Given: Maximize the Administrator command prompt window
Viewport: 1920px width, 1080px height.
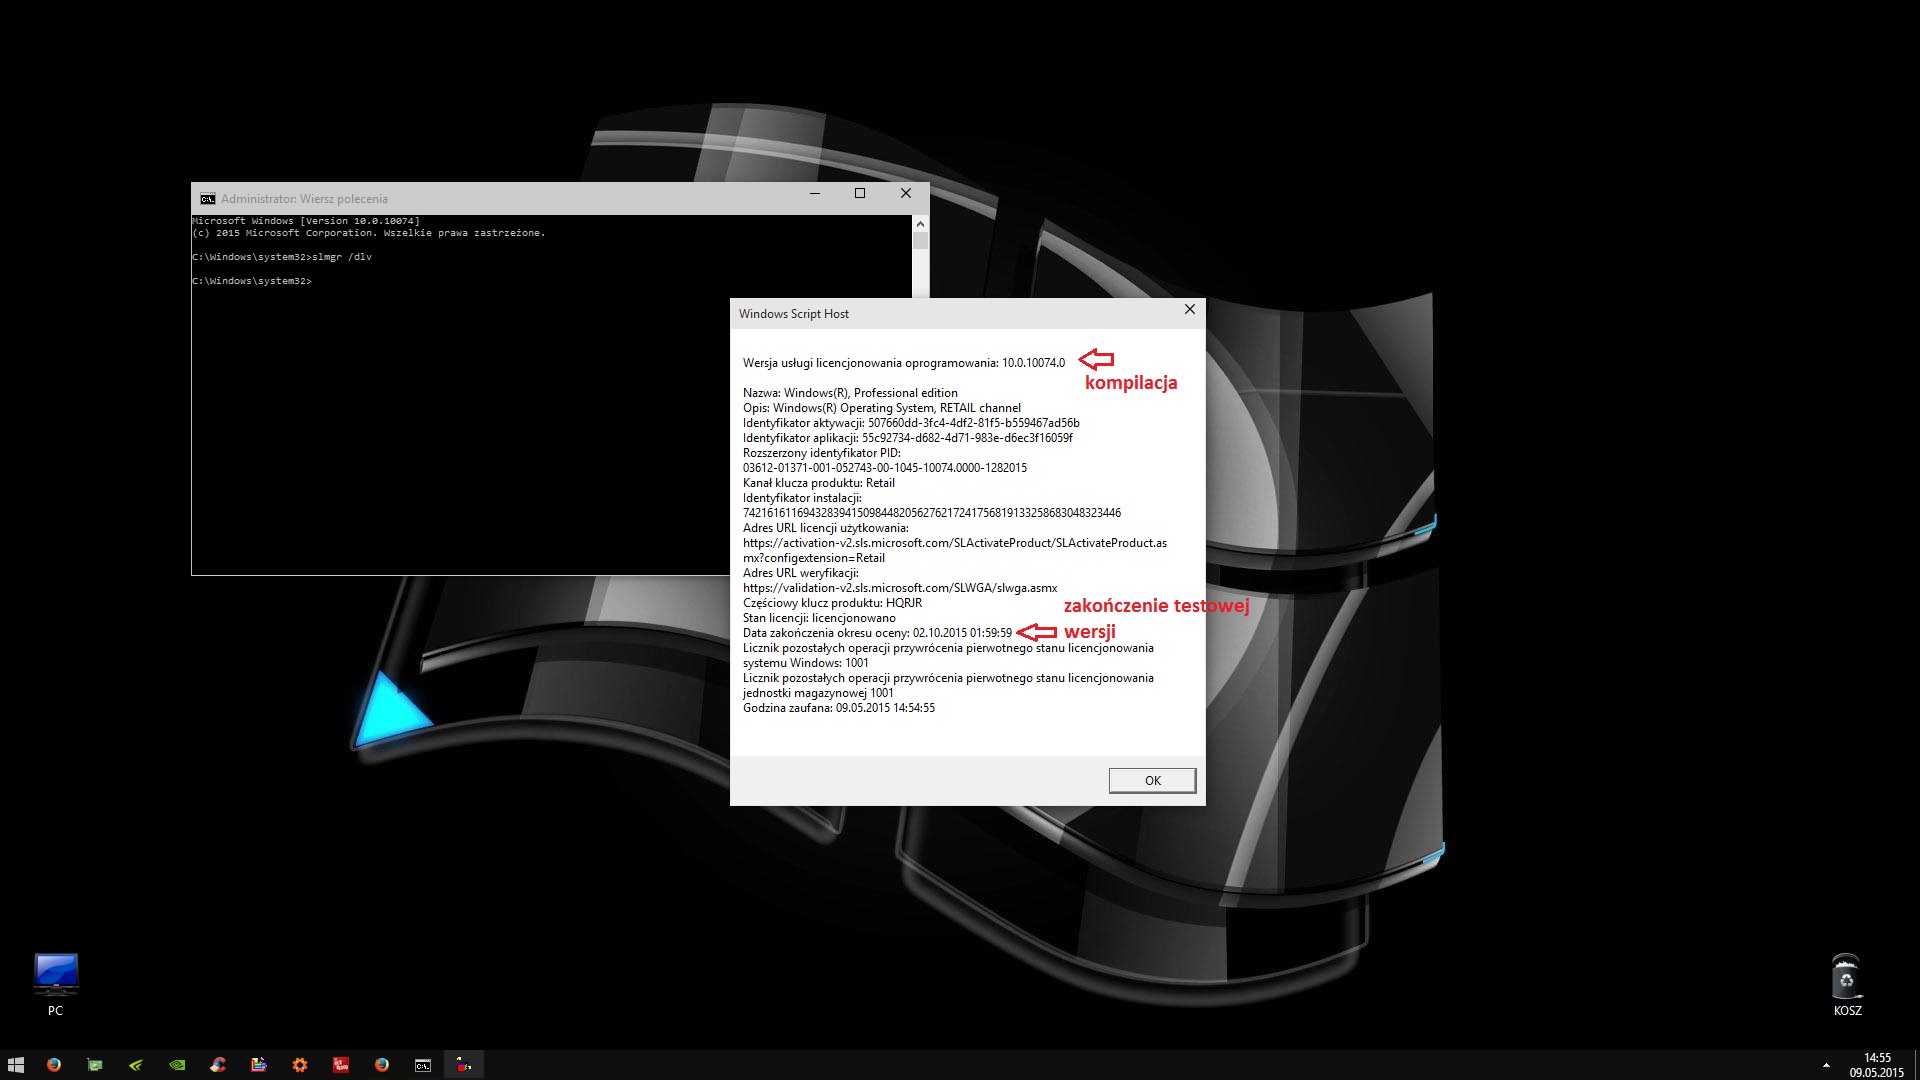Looking at the screenshot, I should coord(860,194).
